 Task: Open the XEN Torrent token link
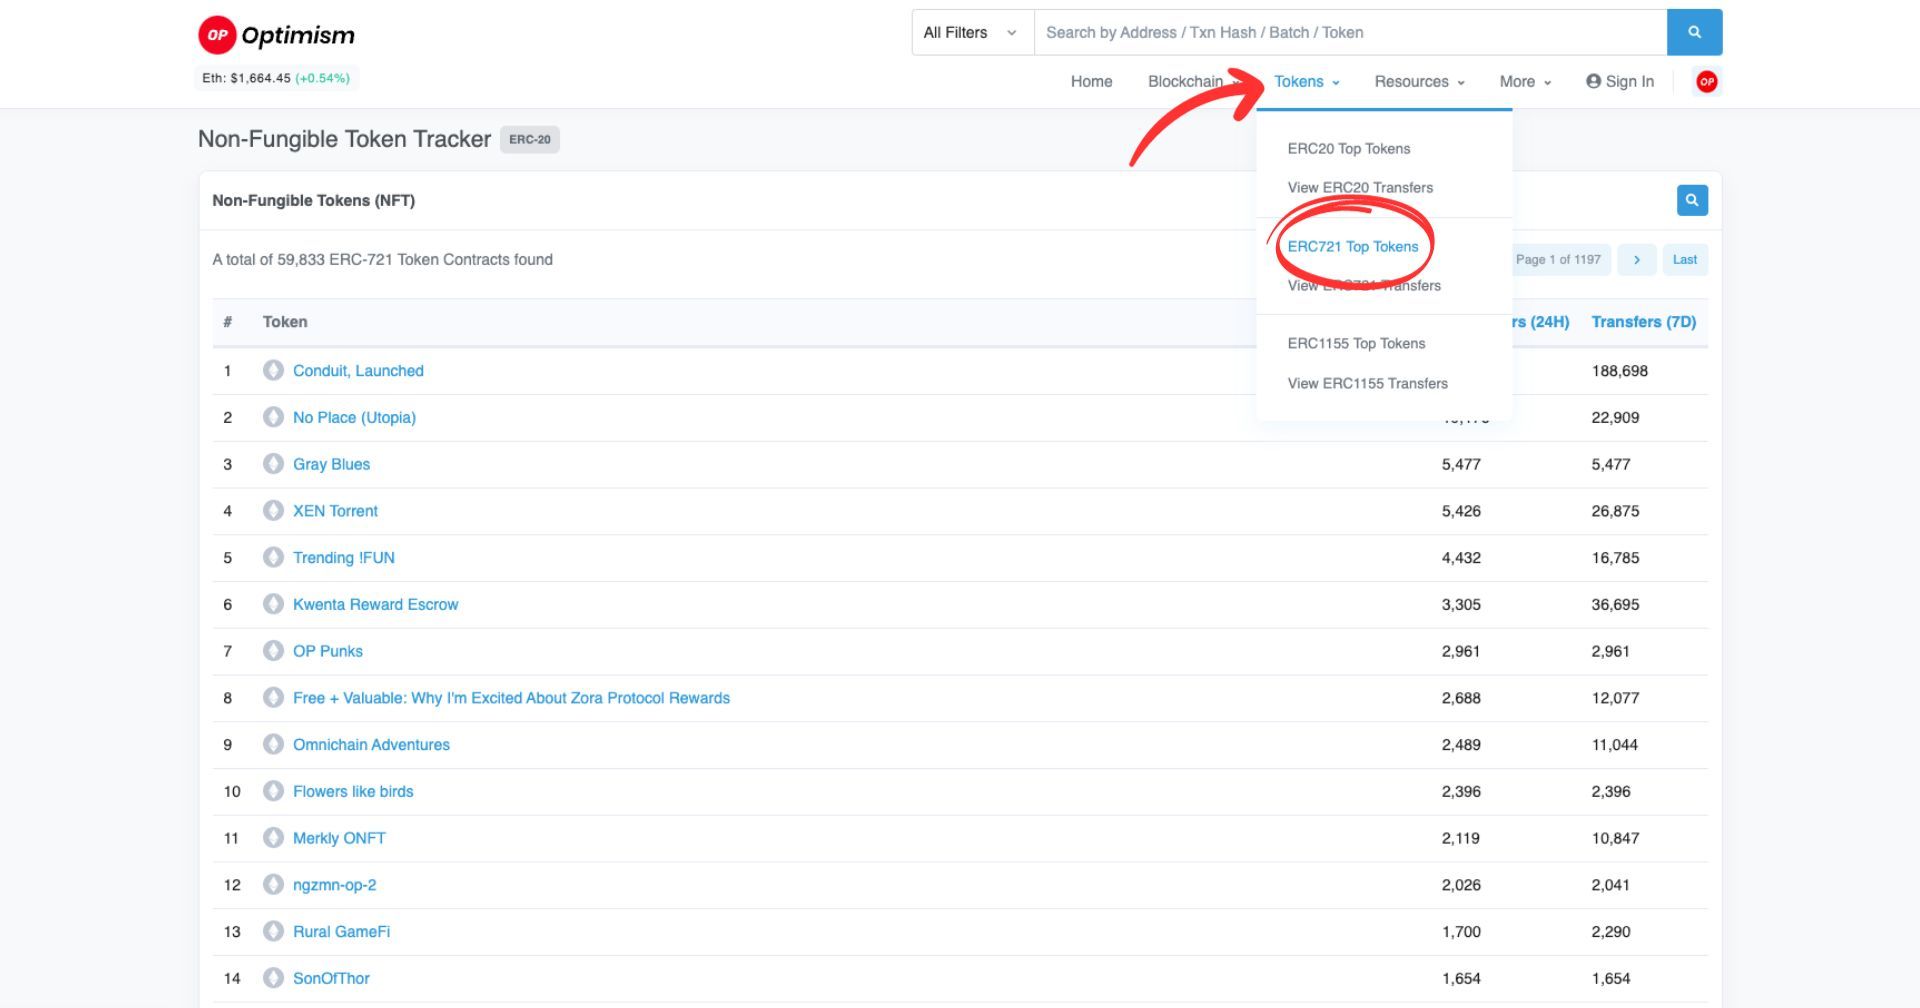(x=335, y=511)
